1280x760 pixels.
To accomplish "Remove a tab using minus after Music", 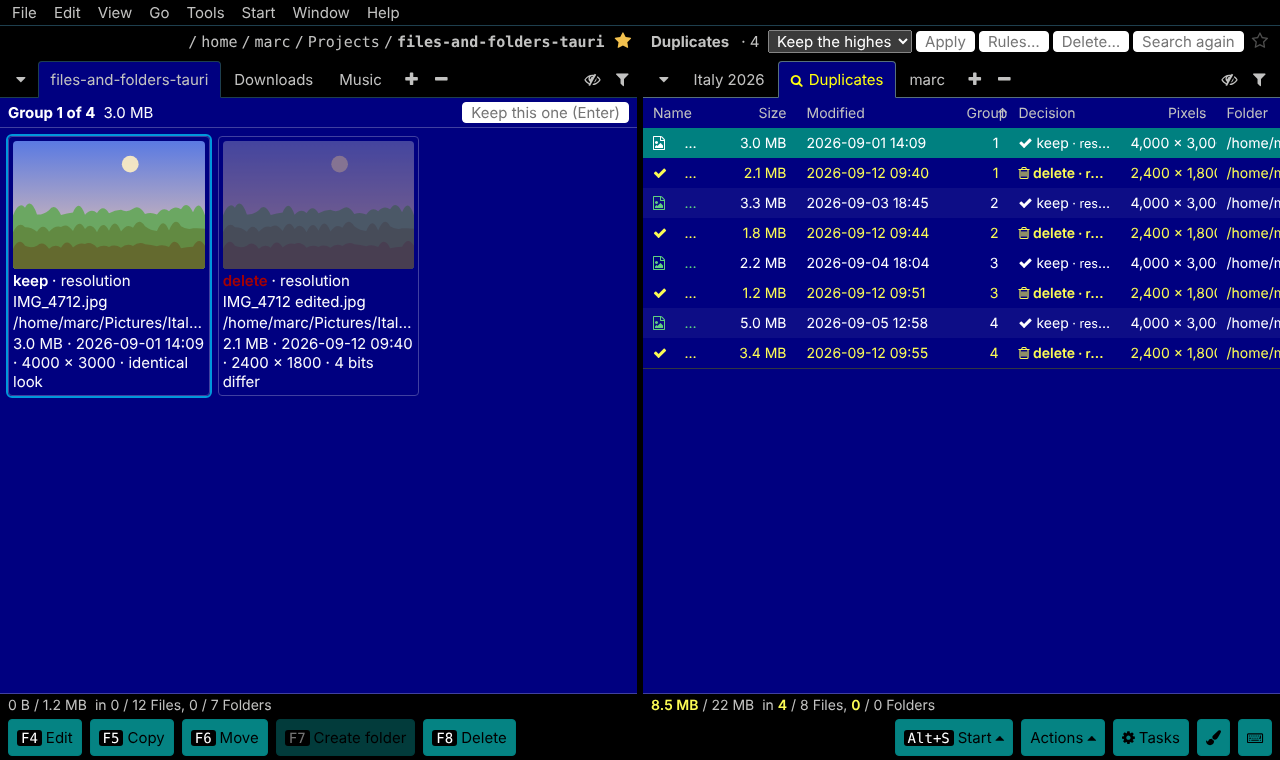I will click(x=441, y=79).
